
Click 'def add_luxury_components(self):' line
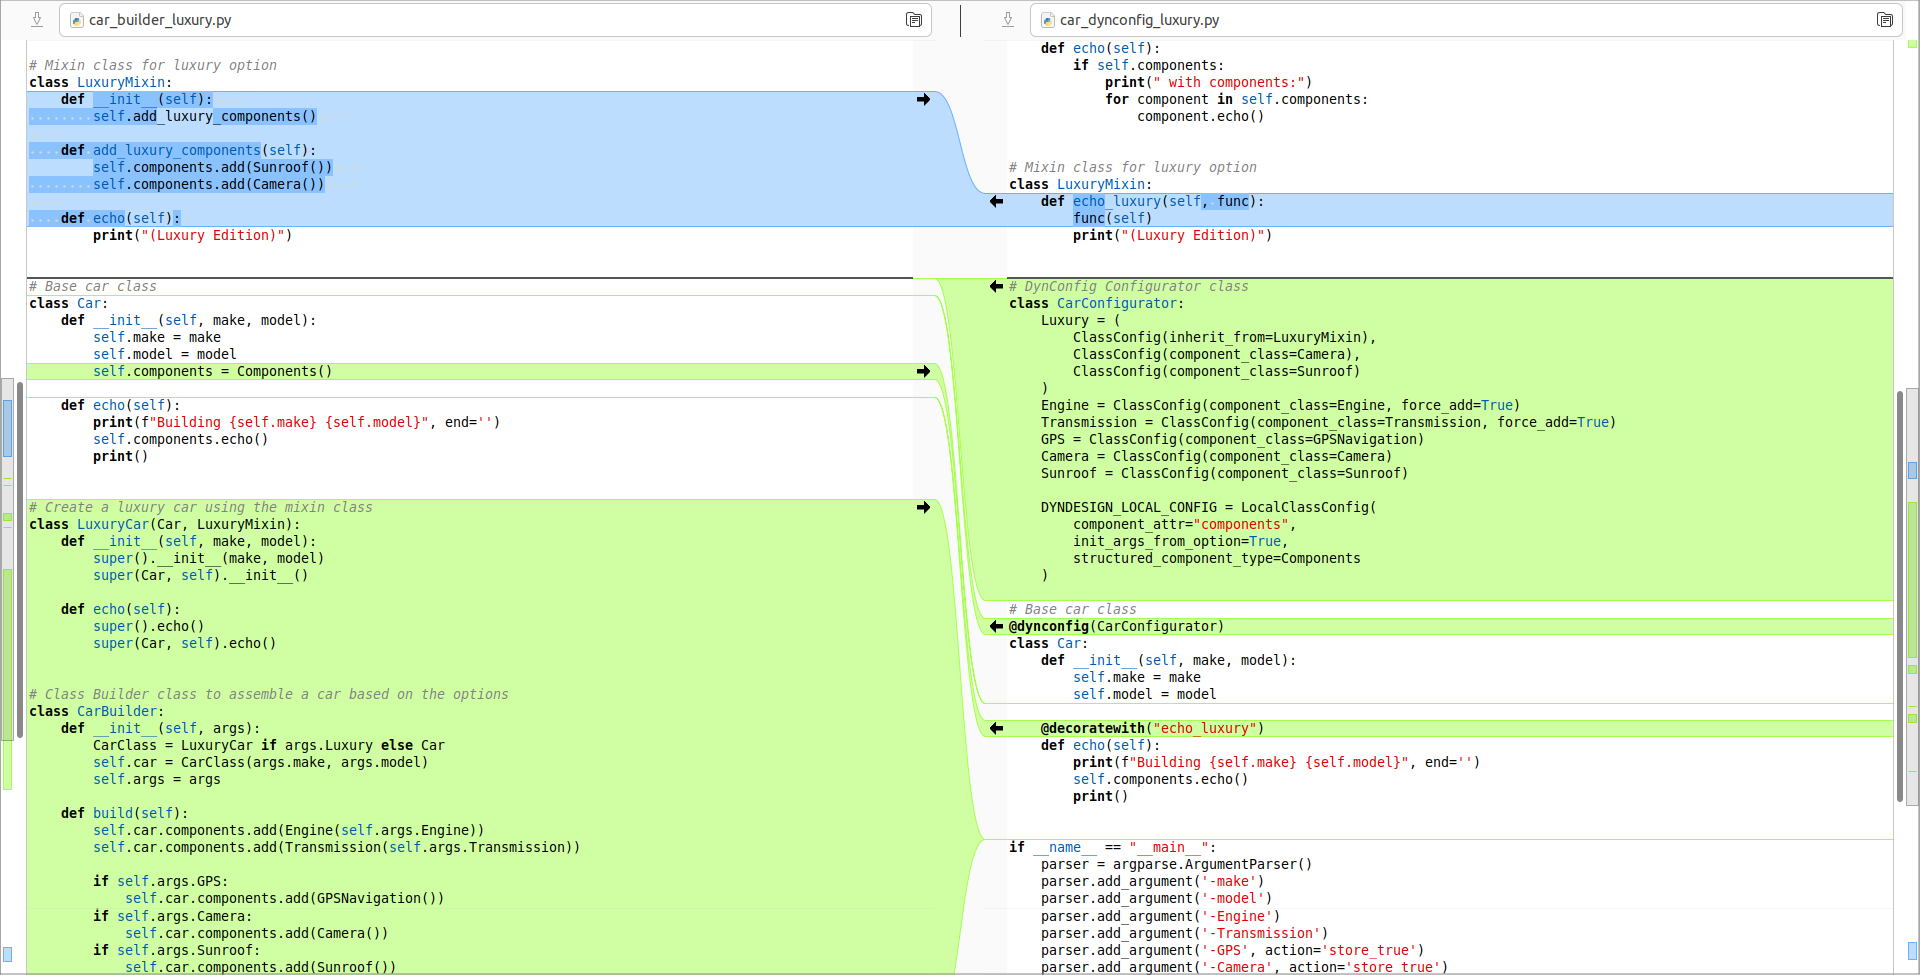[188, 151]
